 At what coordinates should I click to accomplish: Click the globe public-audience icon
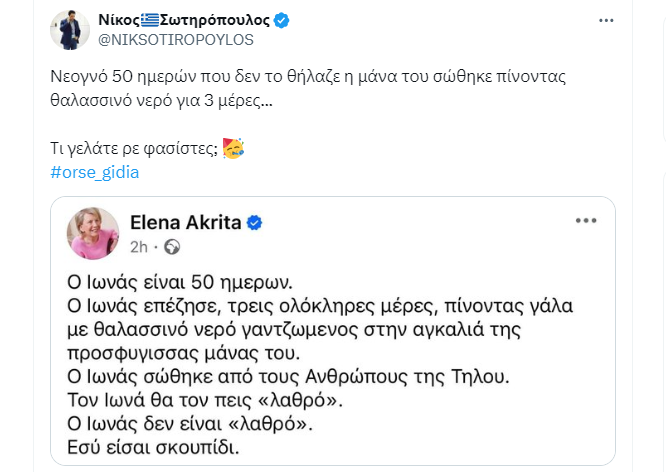[171, 246]
